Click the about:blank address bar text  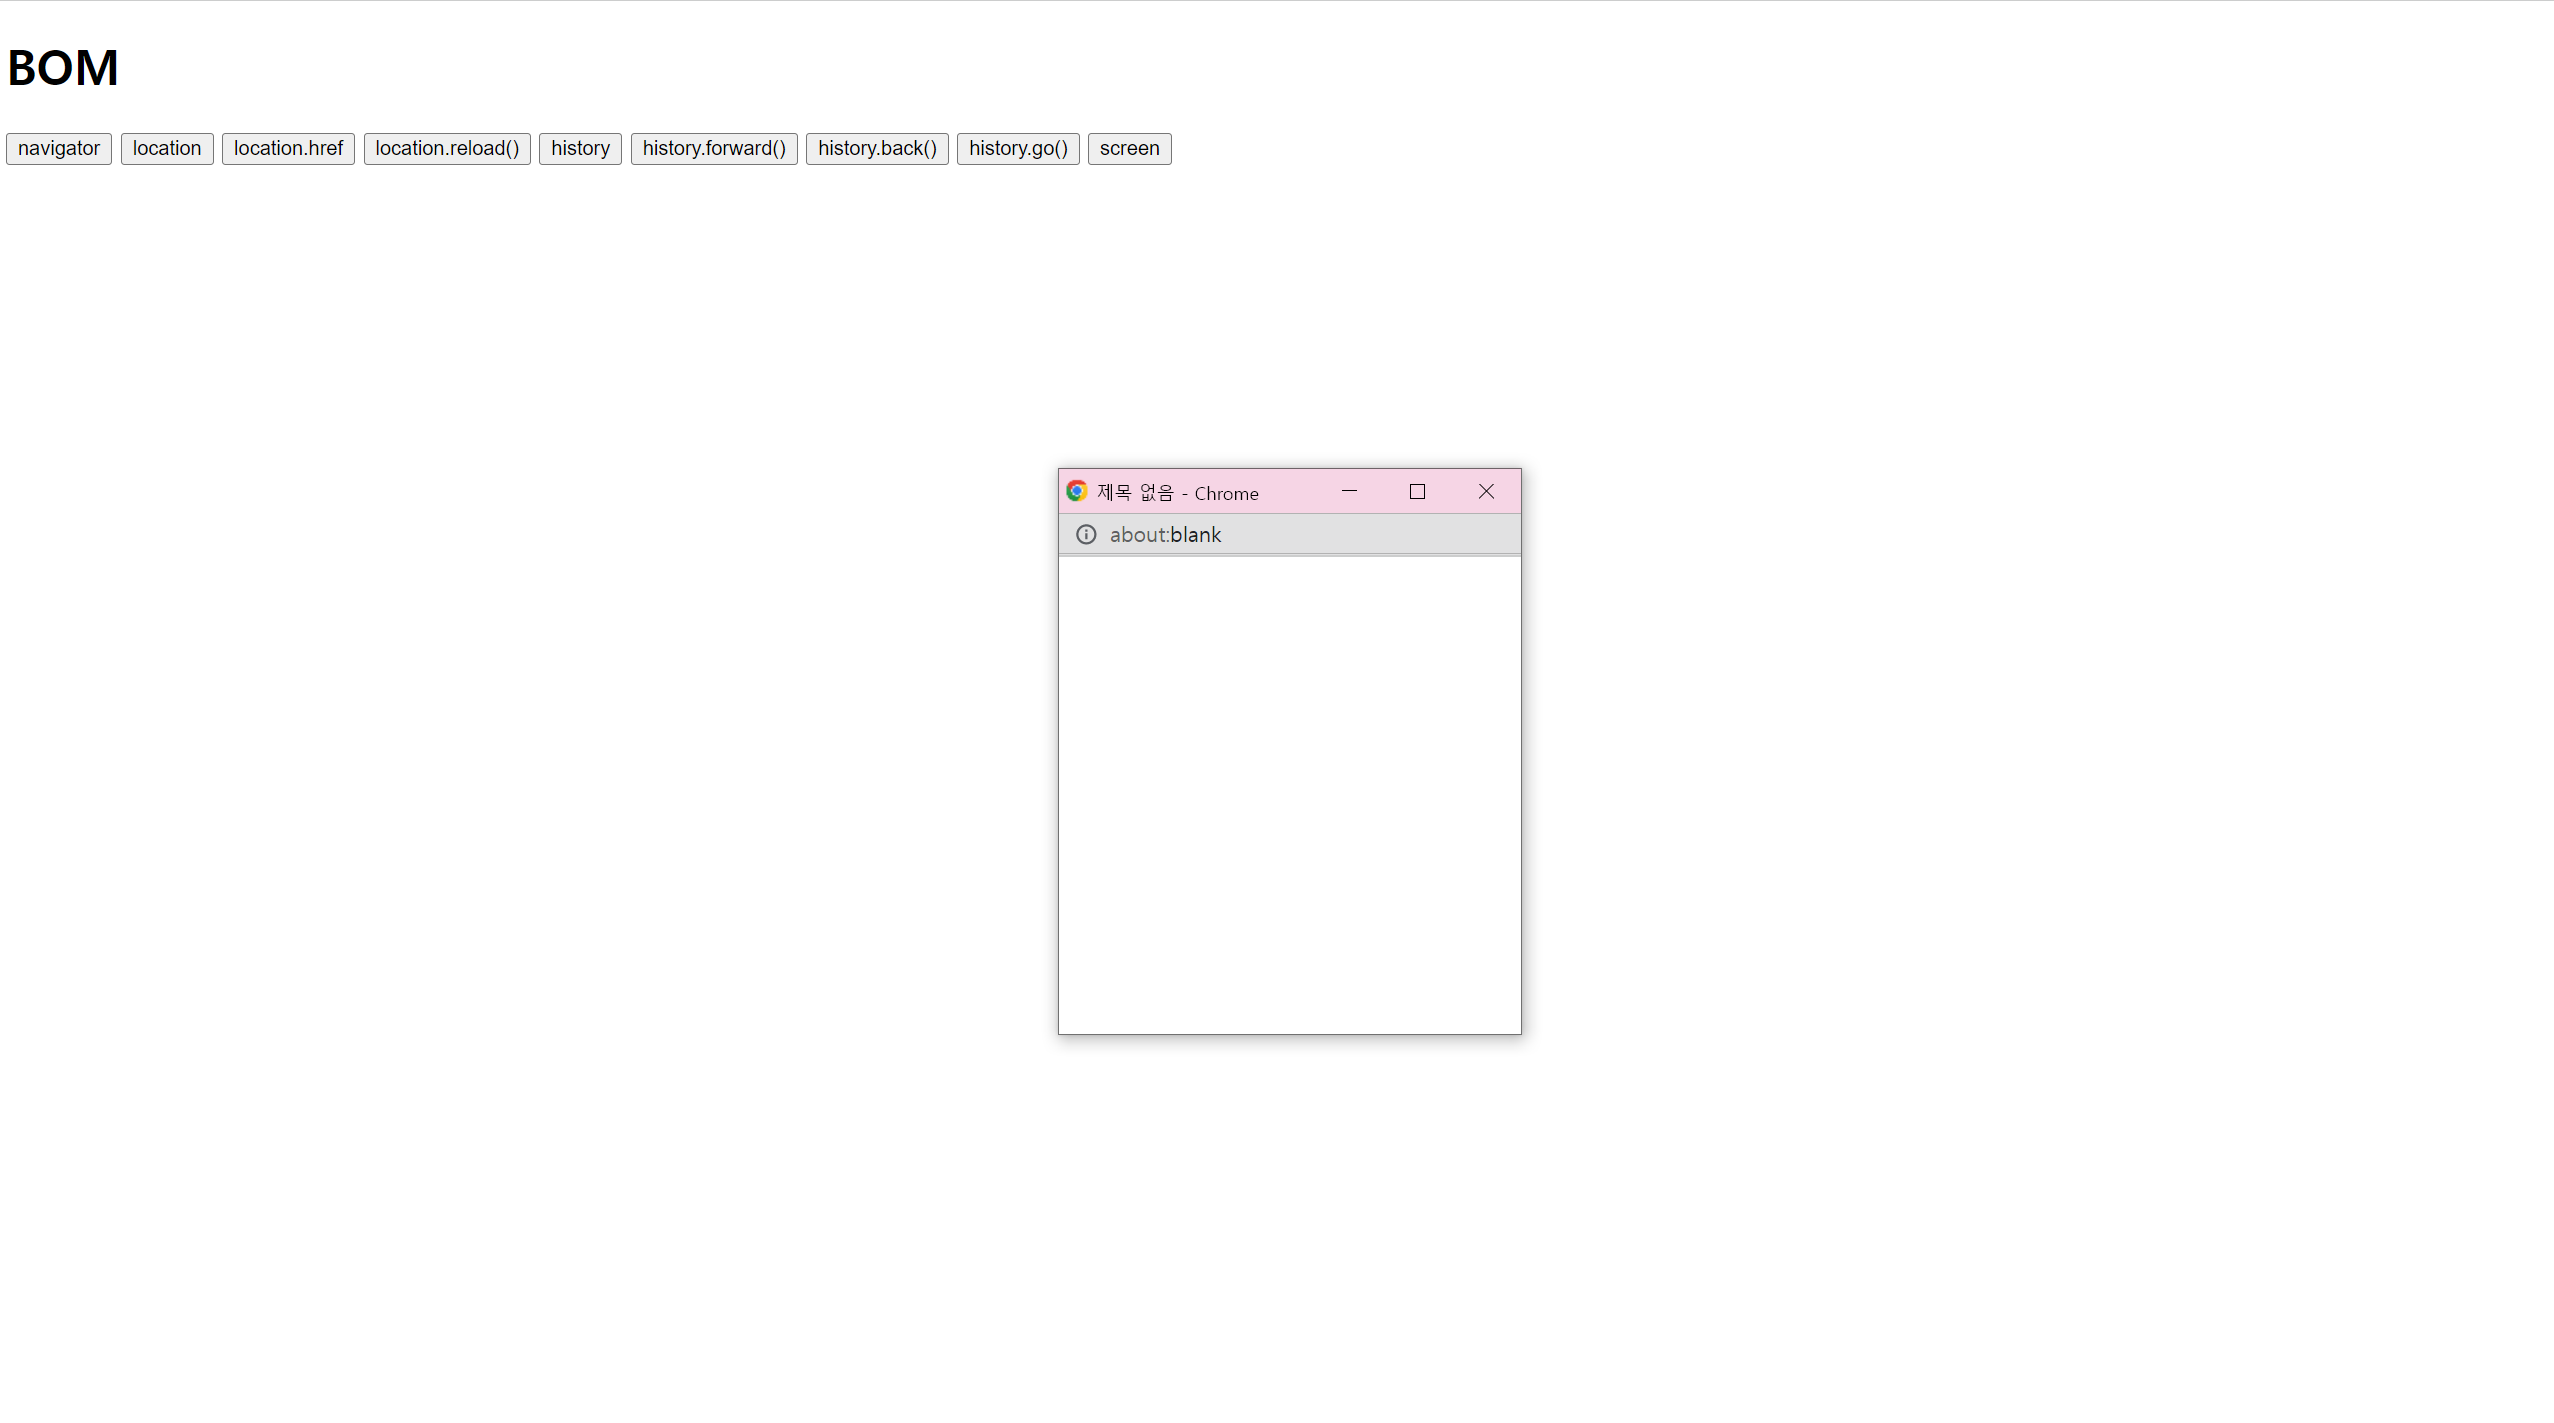1165,535
